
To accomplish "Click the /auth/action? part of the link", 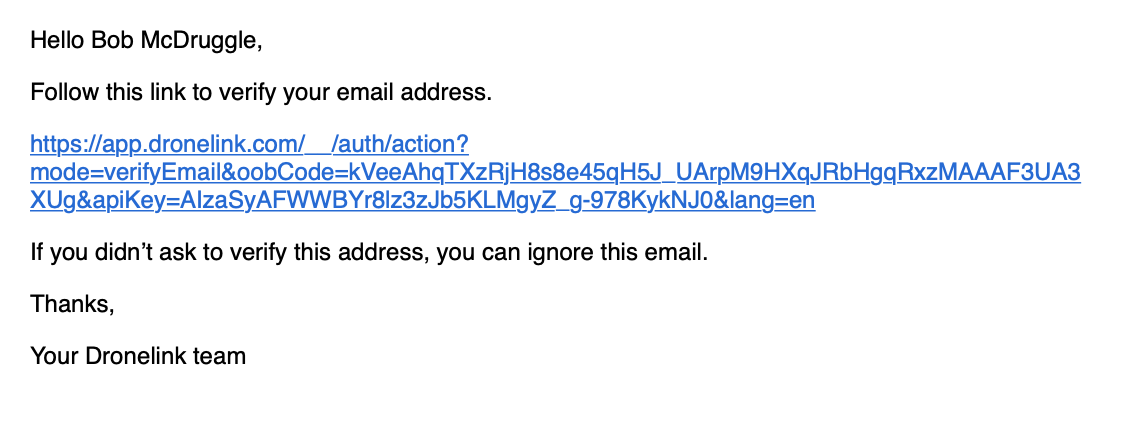I will coord(400,145).
